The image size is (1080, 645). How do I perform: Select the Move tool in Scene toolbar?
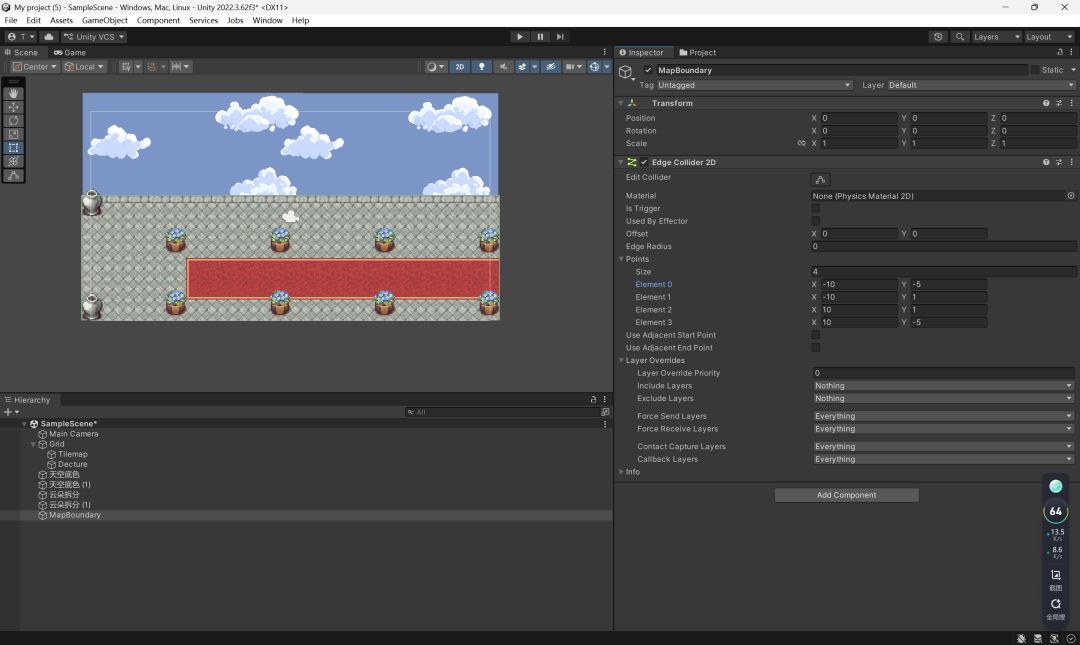13,107
